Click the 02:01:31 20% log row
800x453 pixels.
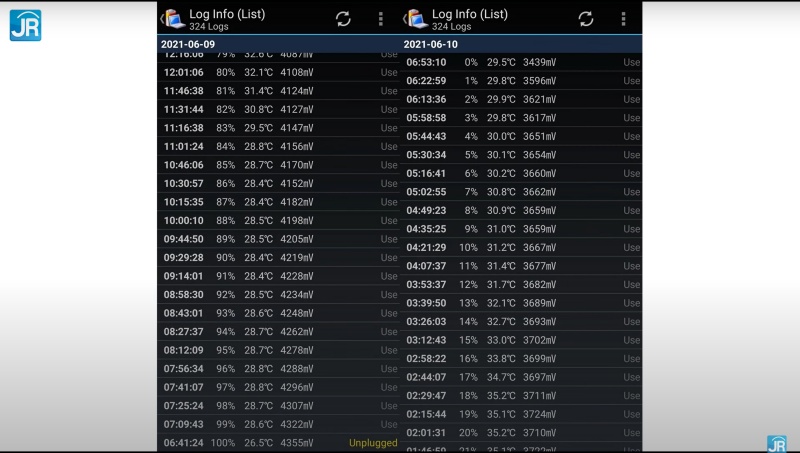522,432
